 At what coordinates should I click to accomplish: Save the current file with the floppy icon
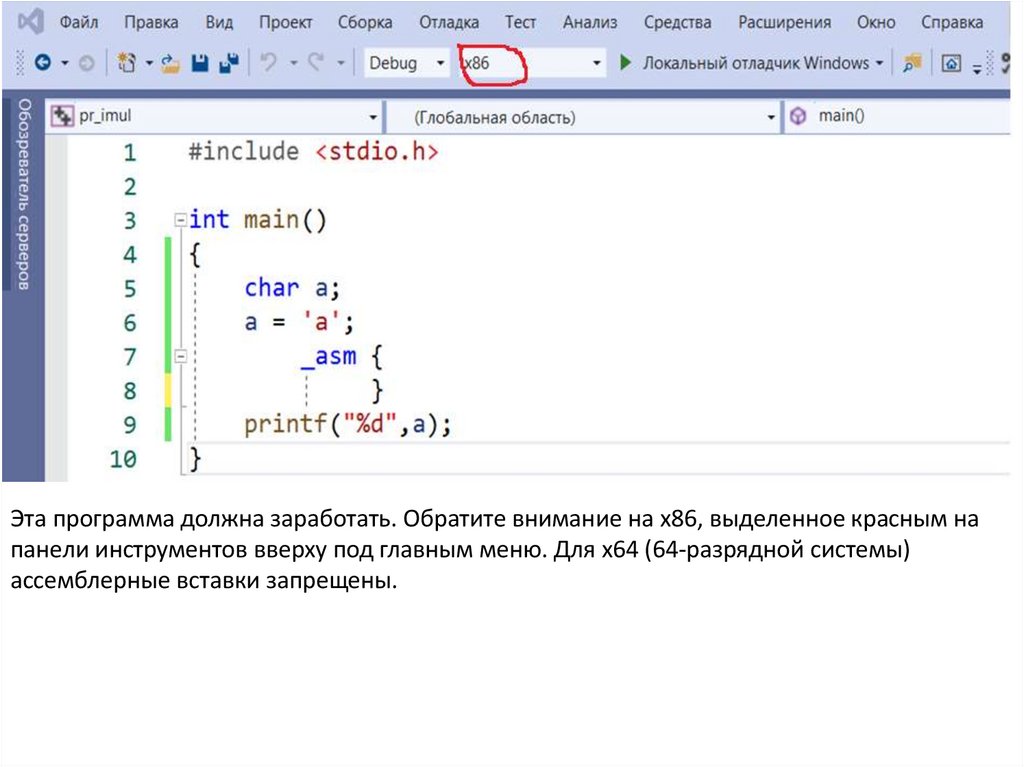pyautogui.click(x=200, y=63)
